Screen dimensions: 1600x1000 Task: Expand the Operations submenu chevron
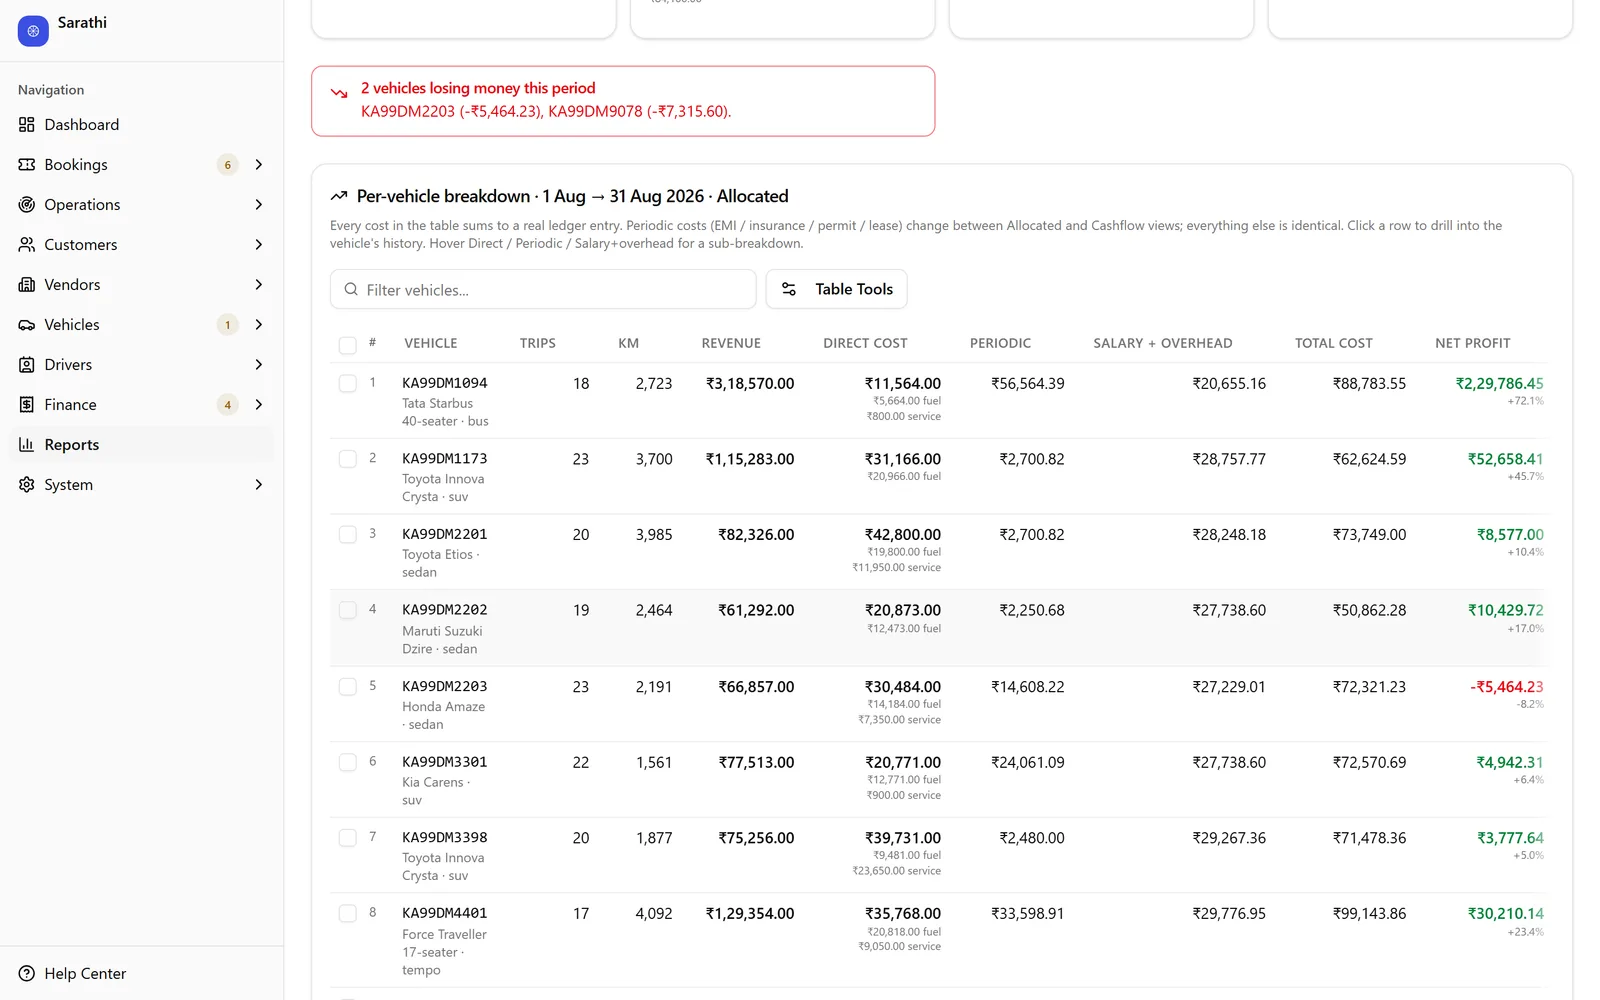click(259, 205)
